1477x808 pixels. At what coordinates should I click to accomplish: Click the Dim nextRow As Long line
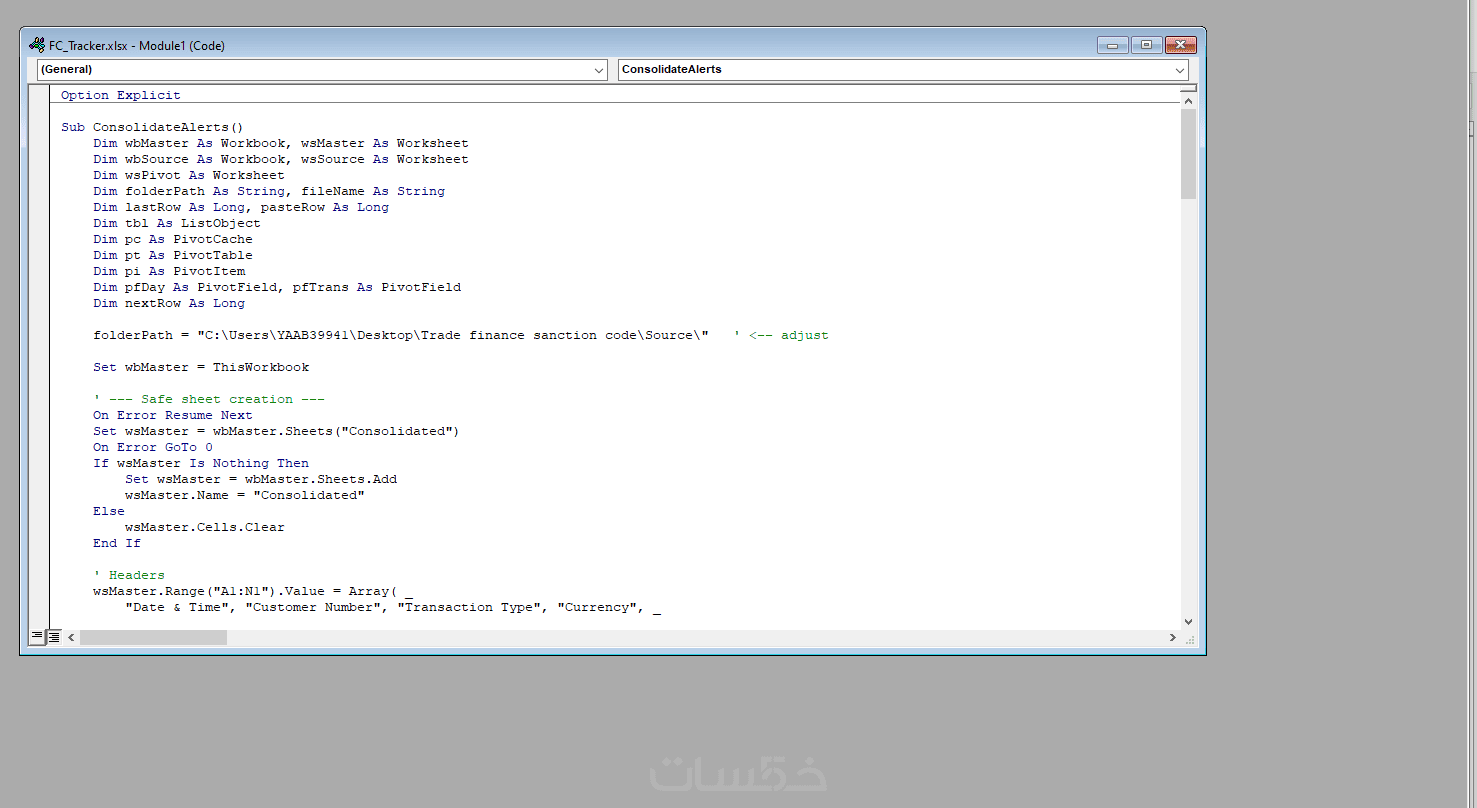169,303
